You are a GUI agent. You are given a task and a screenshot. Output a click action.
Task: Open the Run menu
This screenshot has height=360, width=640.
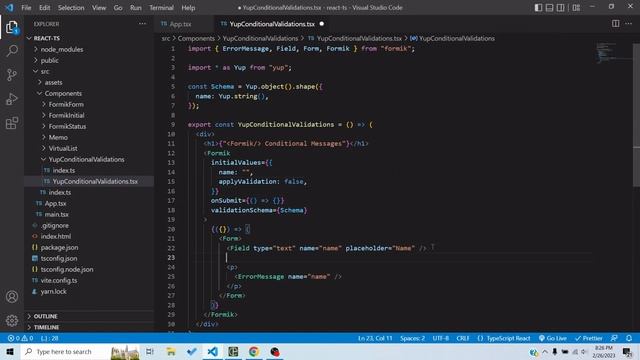pos(136,7)
